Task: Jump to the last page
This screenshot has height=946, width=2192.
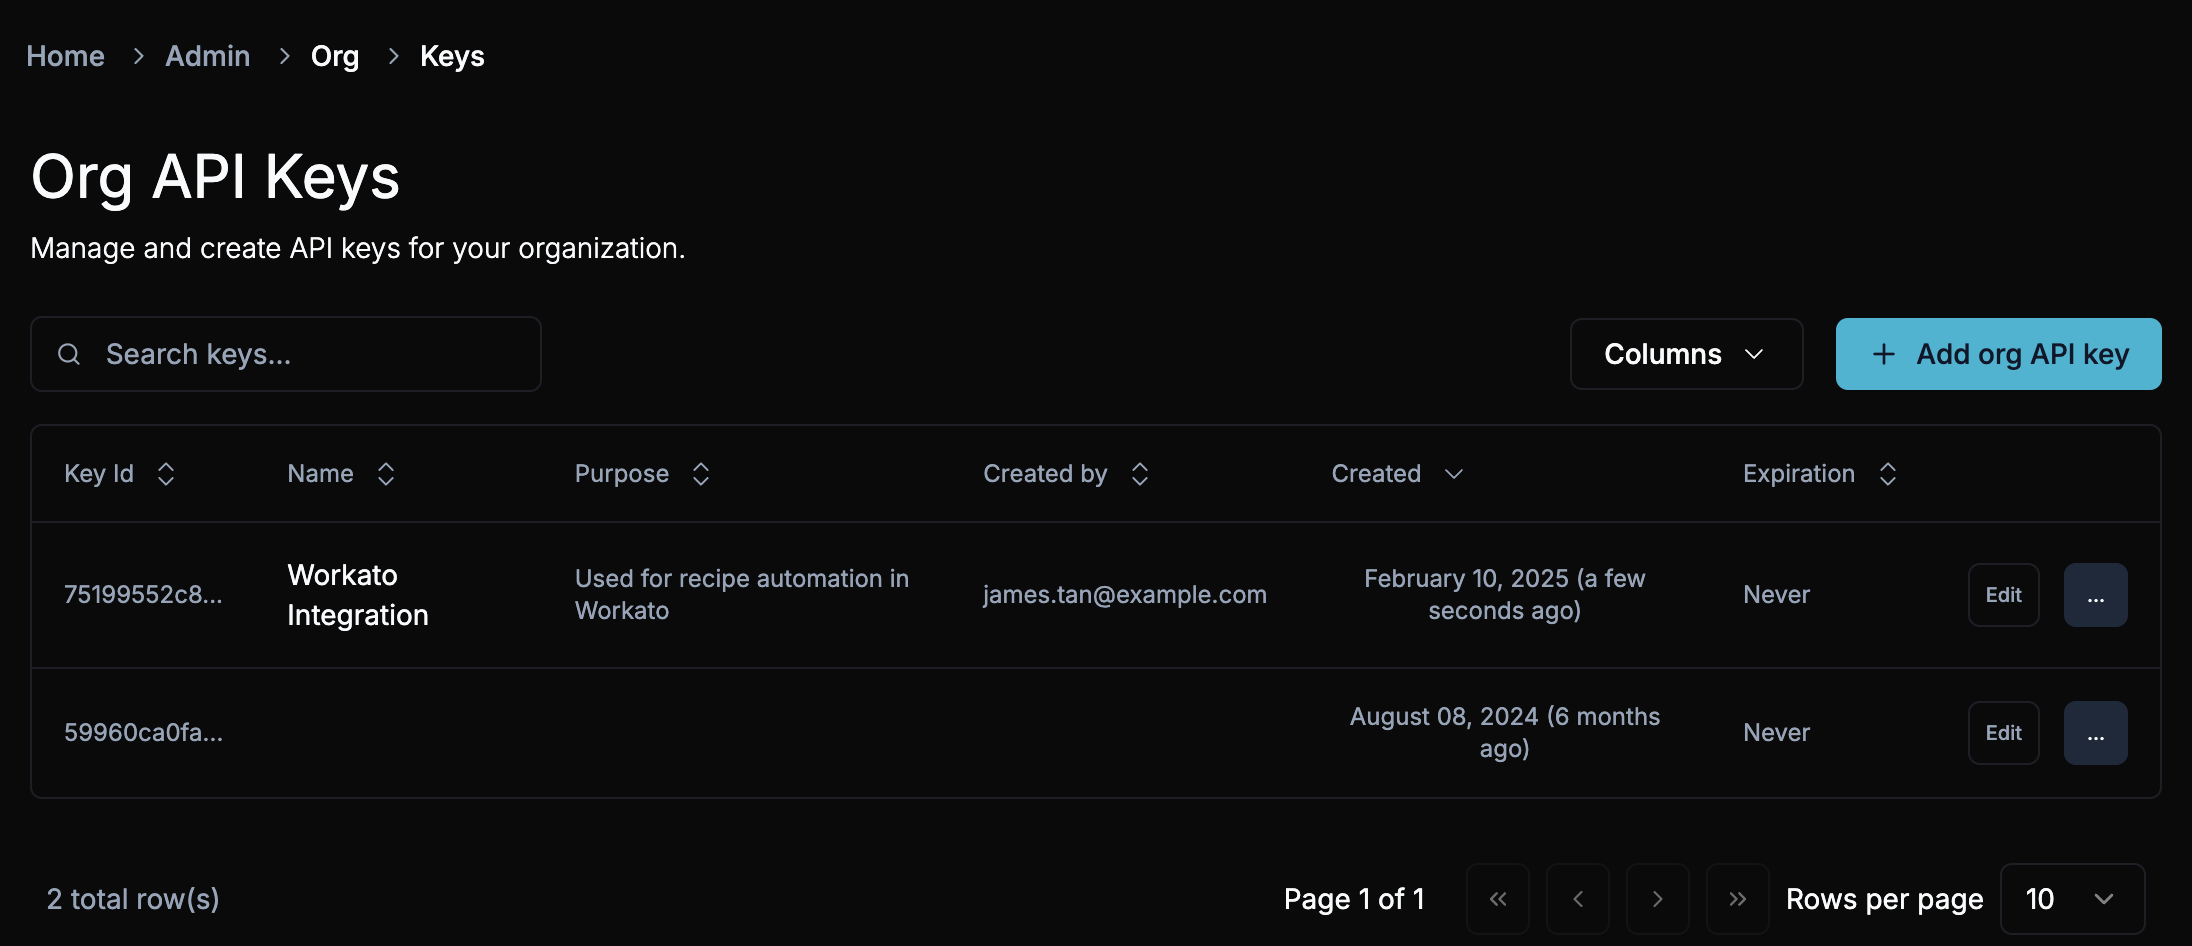Action: point(1737,898)
